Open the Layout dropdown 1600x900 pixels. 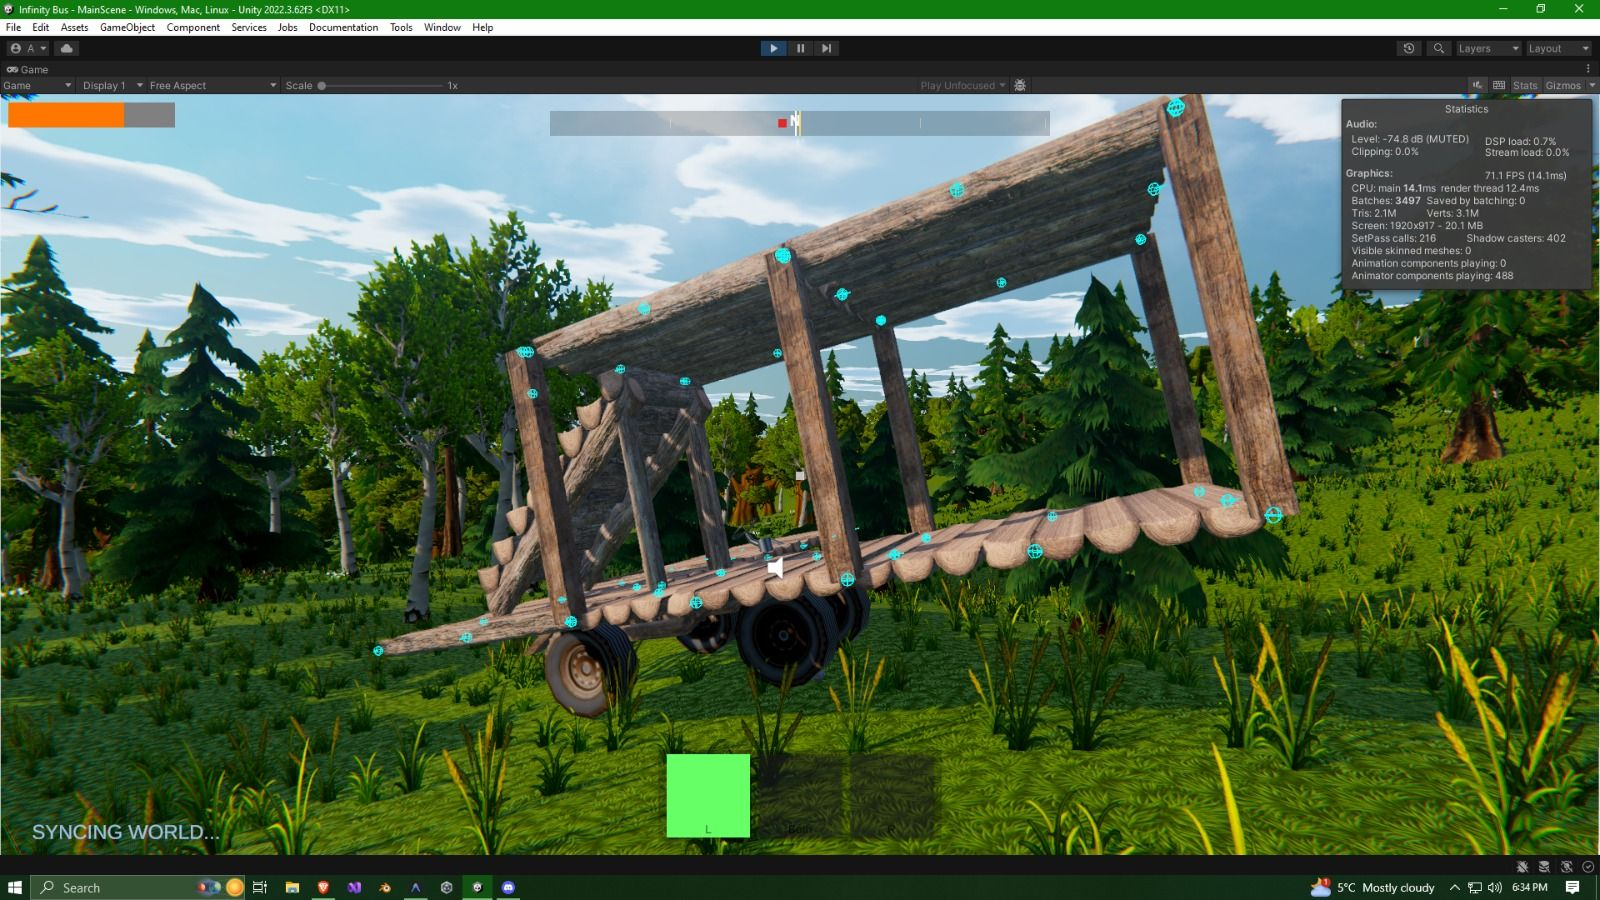point(1558,48)
